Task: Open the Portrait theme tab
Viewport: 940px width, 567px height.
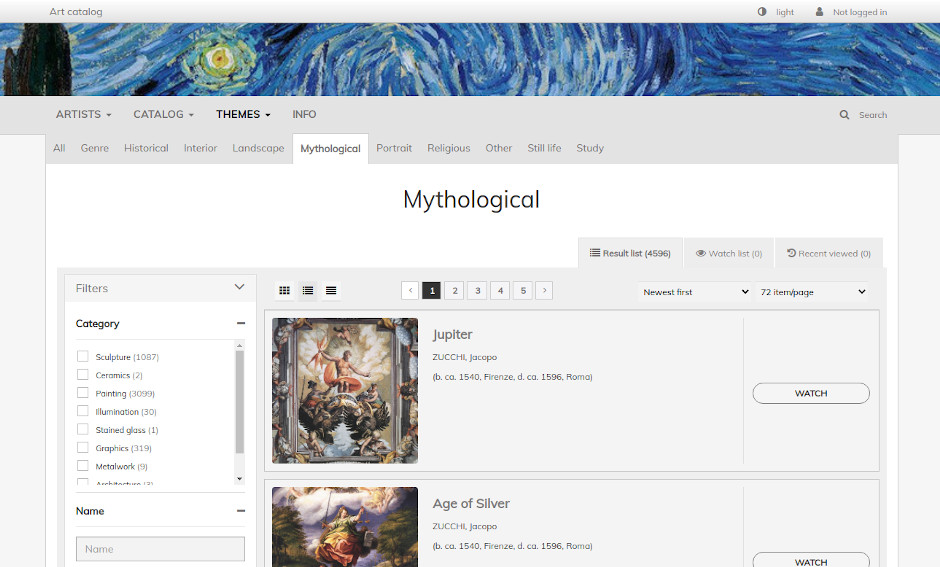Action: [x=394, y=148]
